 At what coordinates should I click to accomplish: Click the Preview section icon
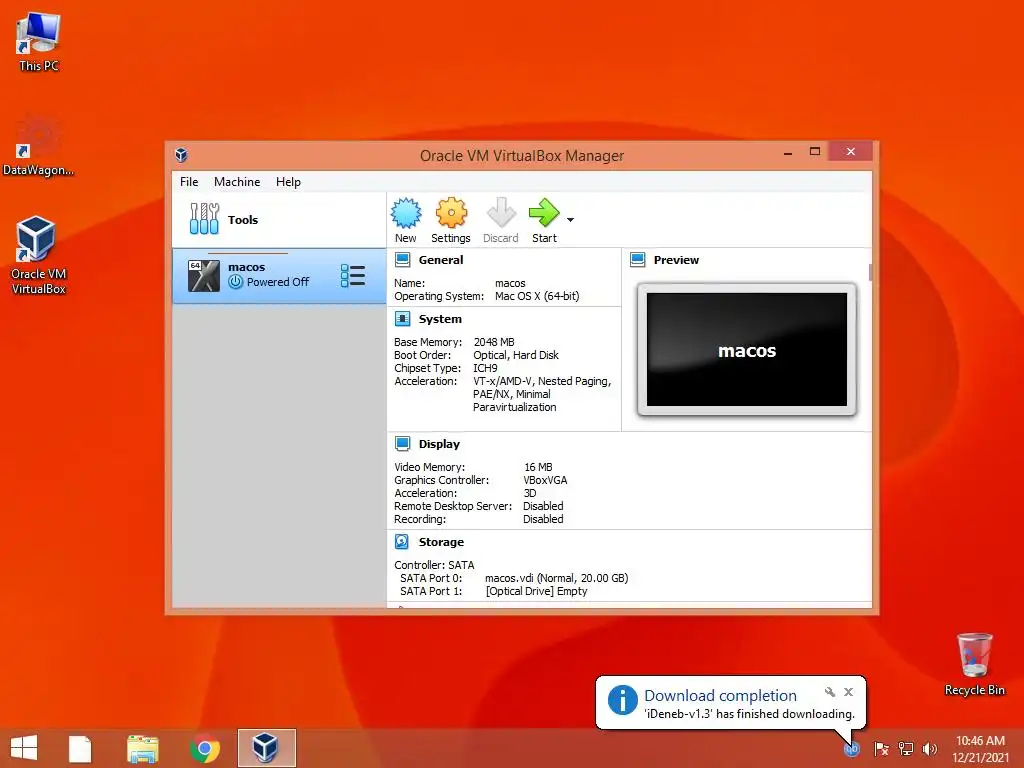[638, 260]
